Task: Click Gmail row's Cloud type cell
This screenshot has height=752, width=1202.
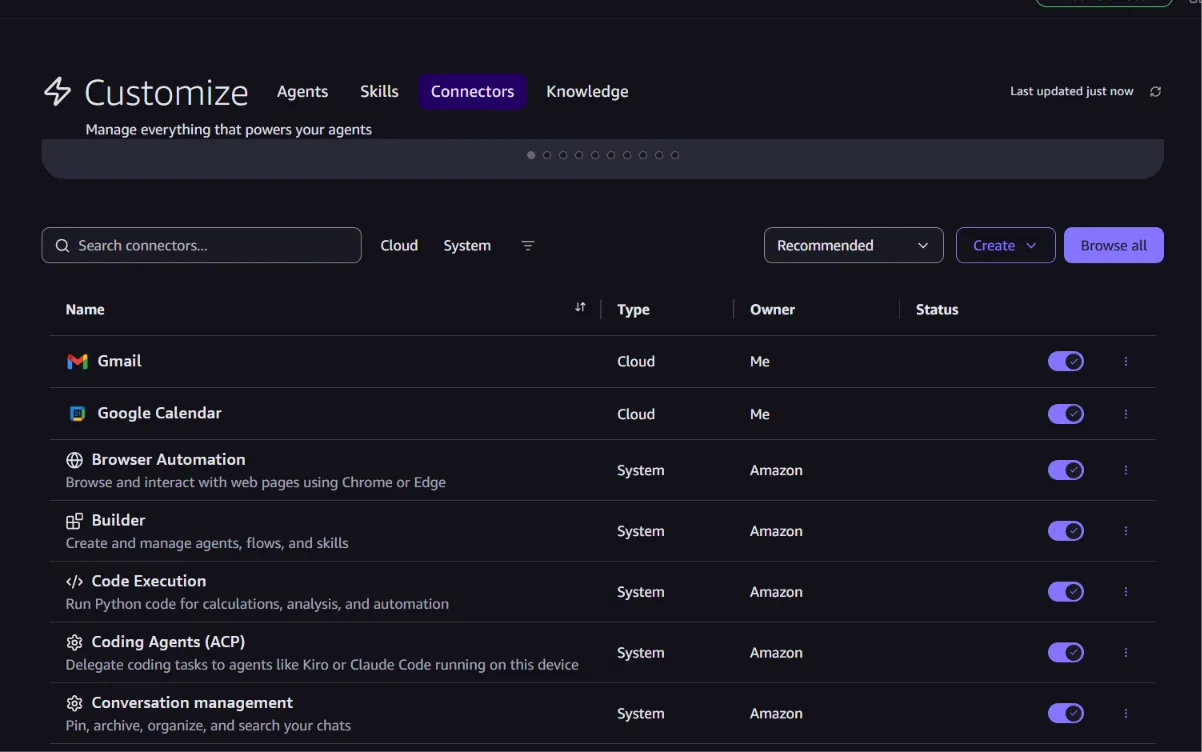Action: pos(636,361)
